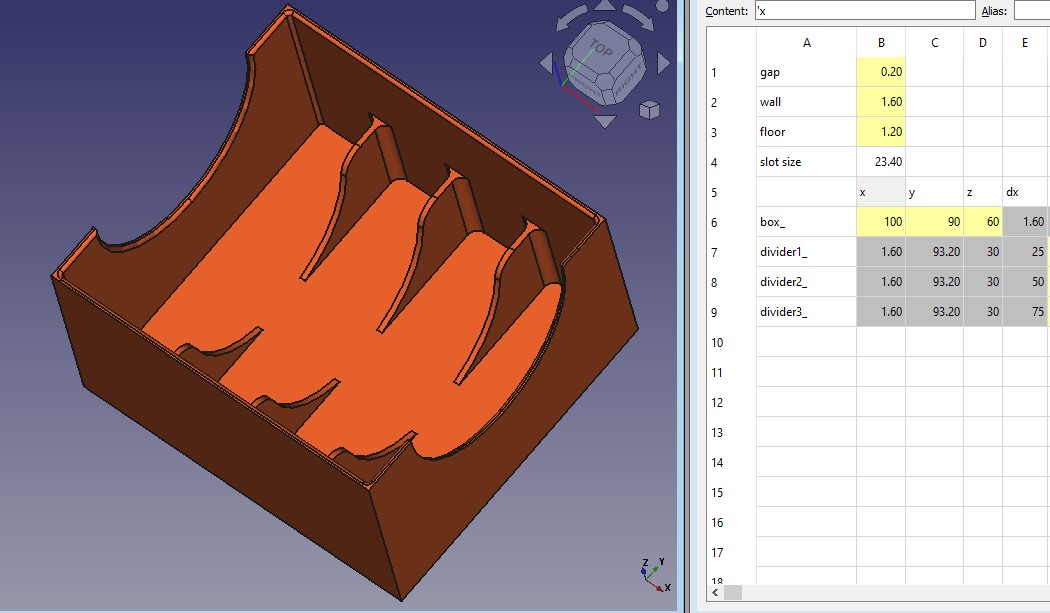Select the divider3_ dx value 75
The image size is (1050, 613).
coord(1025,312)
